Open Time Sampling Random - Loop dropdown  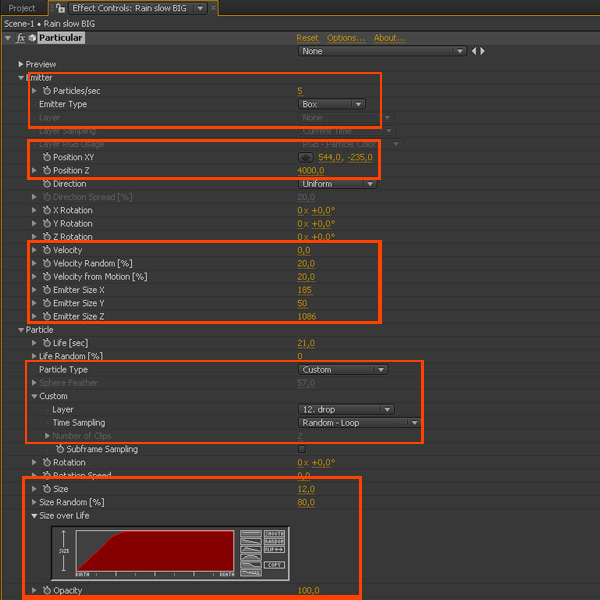[x=359, y=422]
